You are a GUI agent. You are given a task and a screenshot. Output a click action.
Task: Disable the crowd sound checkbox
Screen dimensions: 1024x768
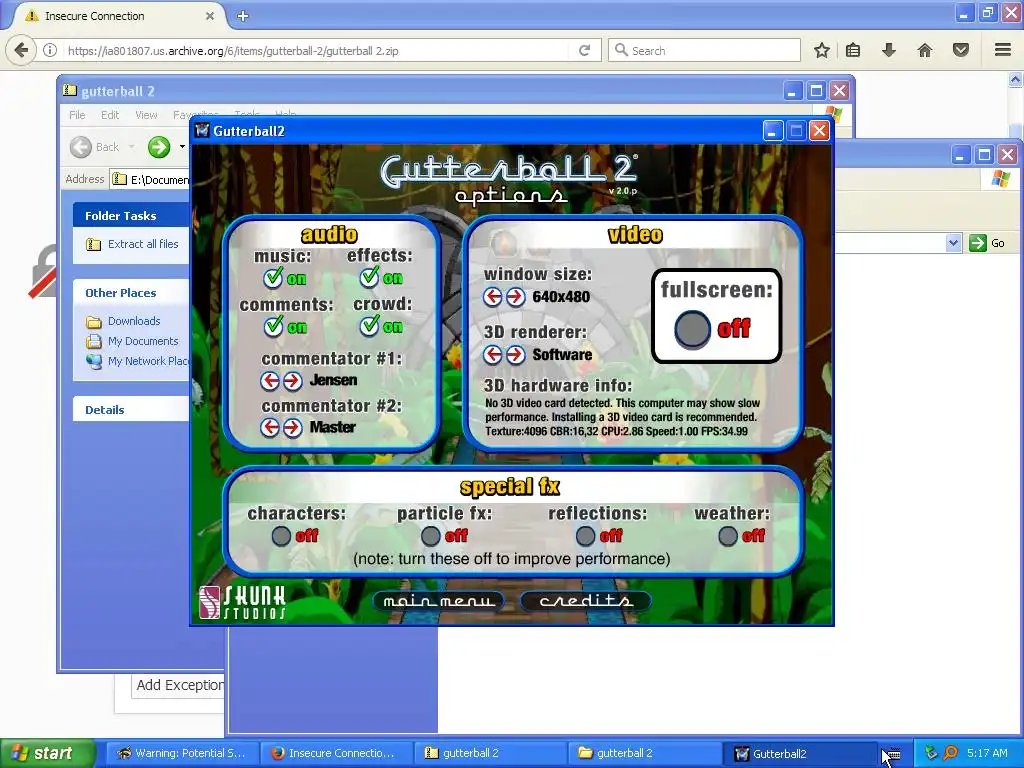click(370, 326)
